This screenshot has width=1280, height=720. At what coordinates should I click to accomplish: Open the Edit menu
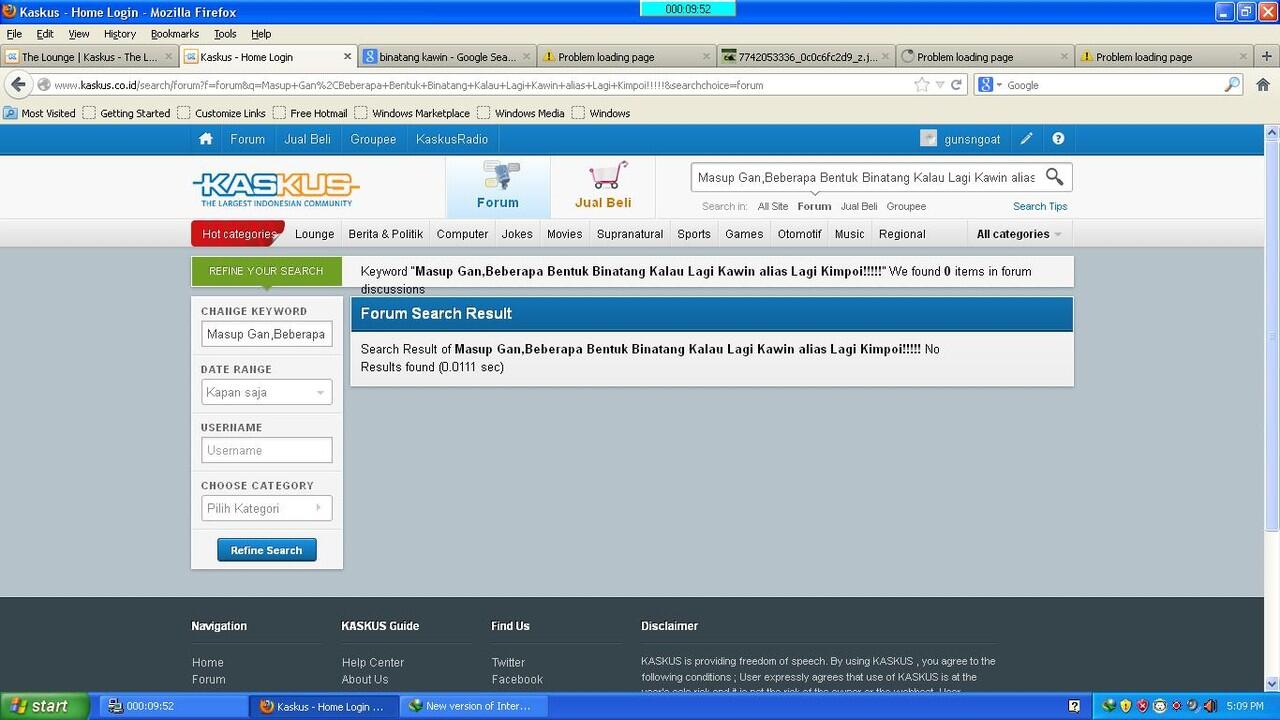(x=45, y=34)
